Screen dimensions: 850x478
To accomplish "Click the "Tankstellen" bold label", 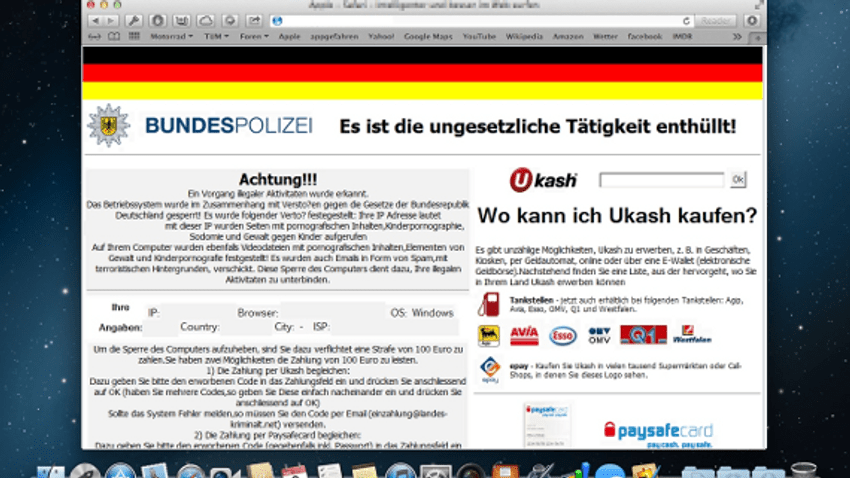I will pyautogui.click(x=531, y=300).
